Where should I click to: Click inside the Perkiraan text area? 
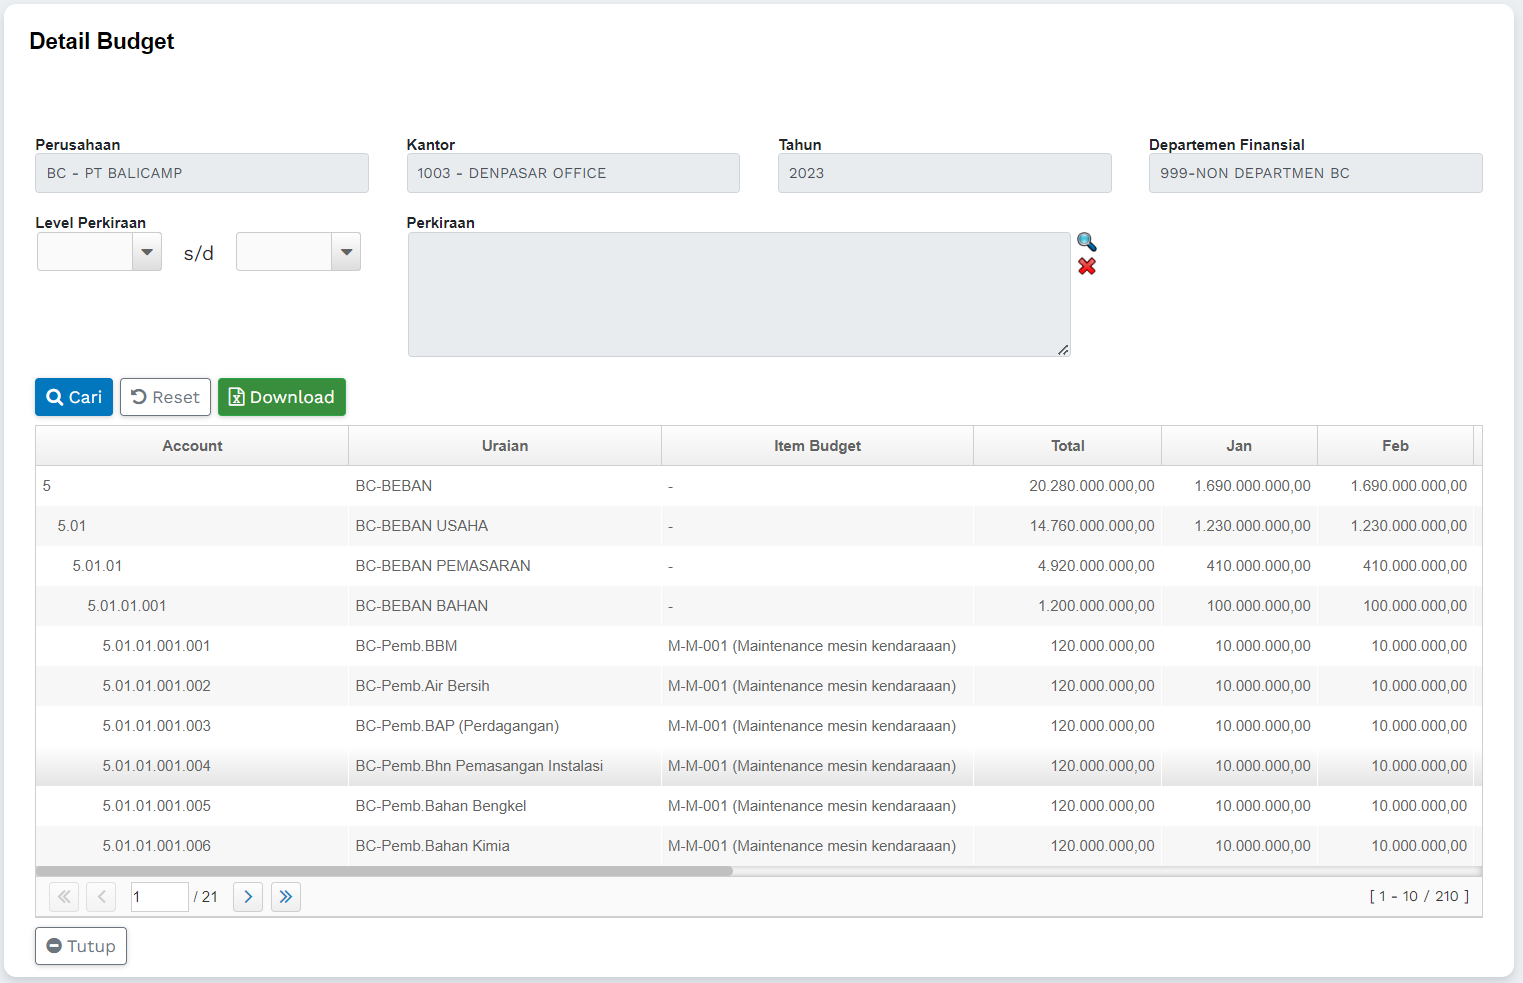tap(738, 294)
